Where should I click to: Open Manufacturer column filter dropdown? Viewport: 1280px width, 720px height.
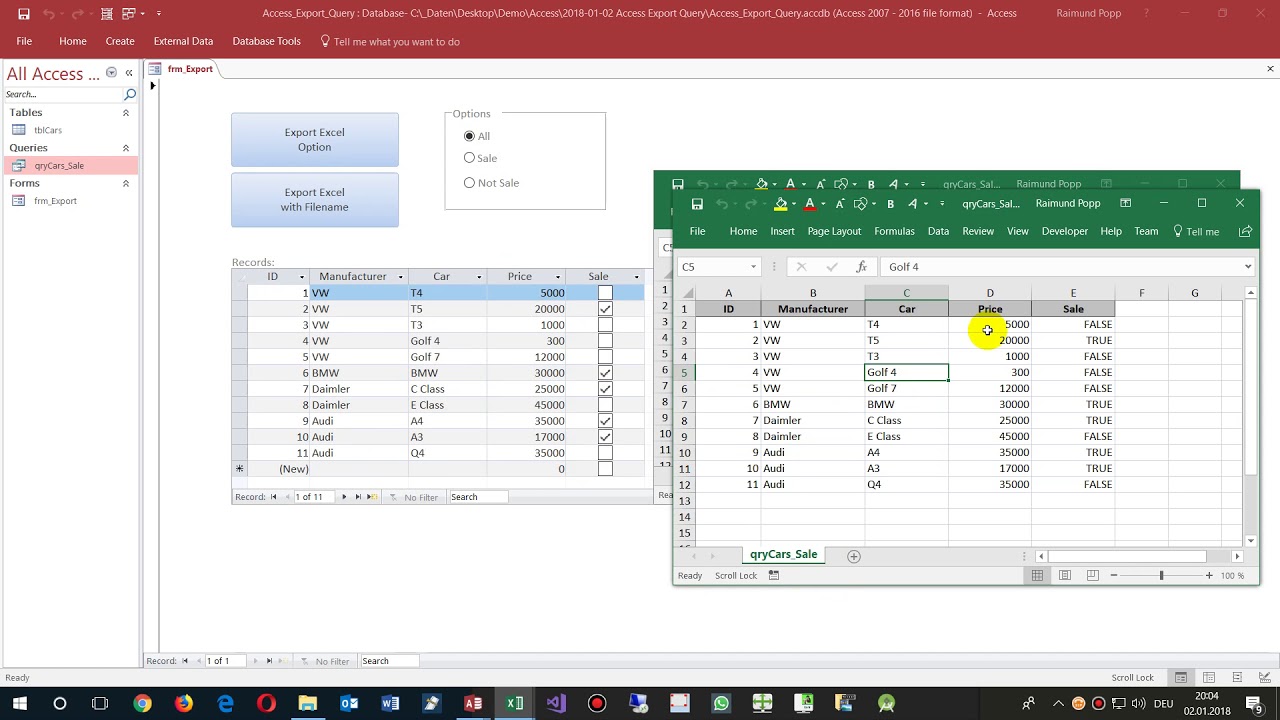pyautogui.click(x=400, y=277)
